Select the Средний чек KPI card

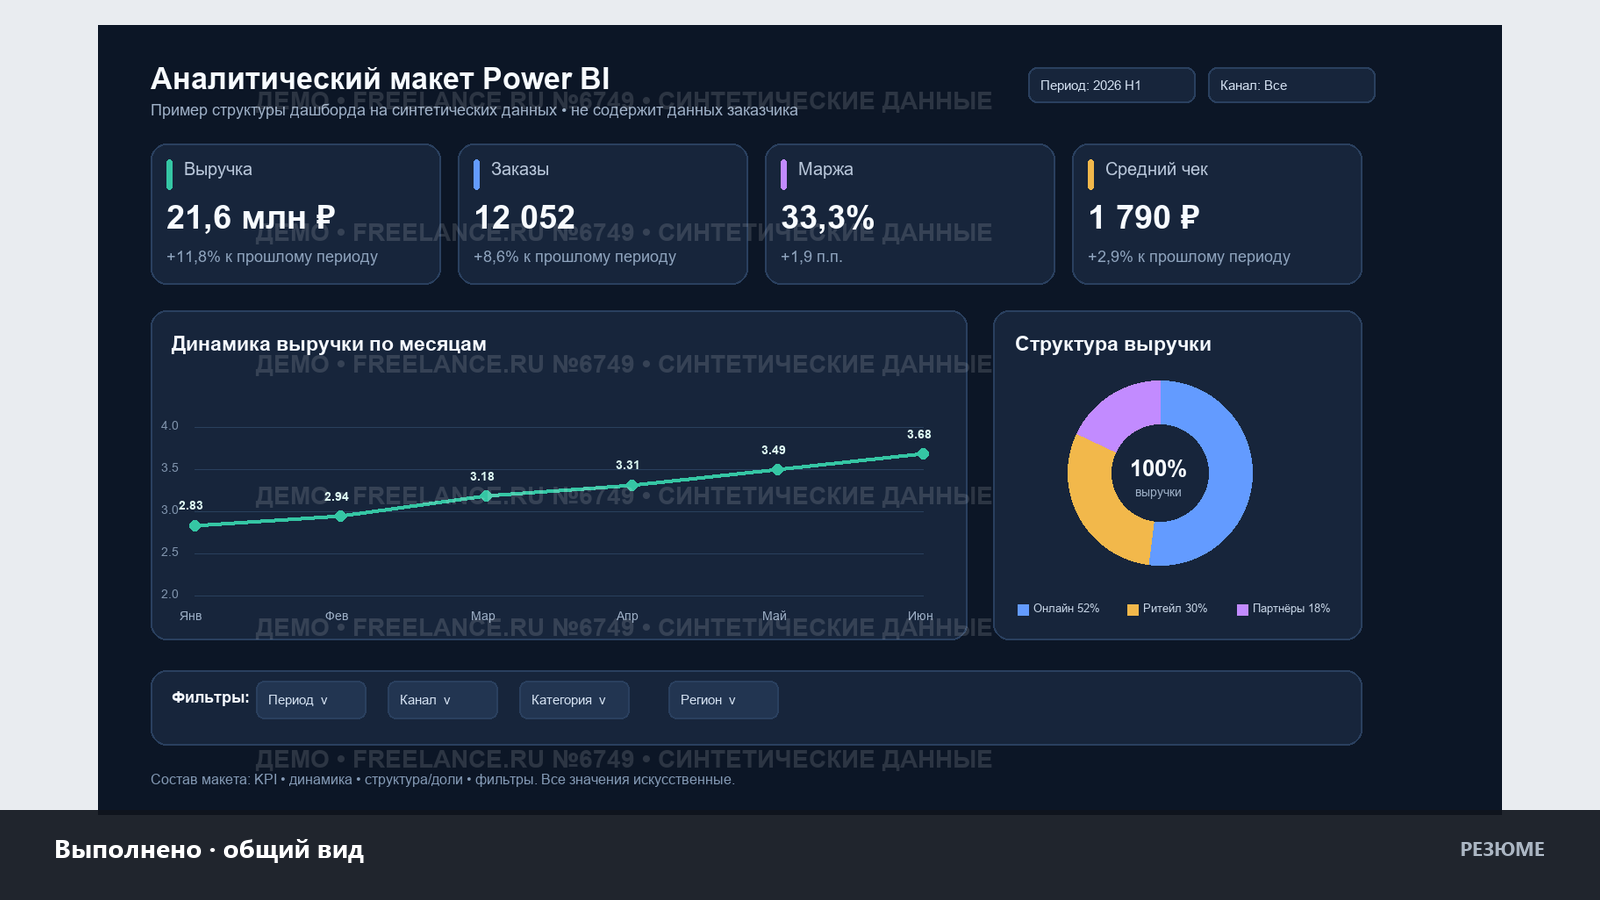pos(1217,214)
